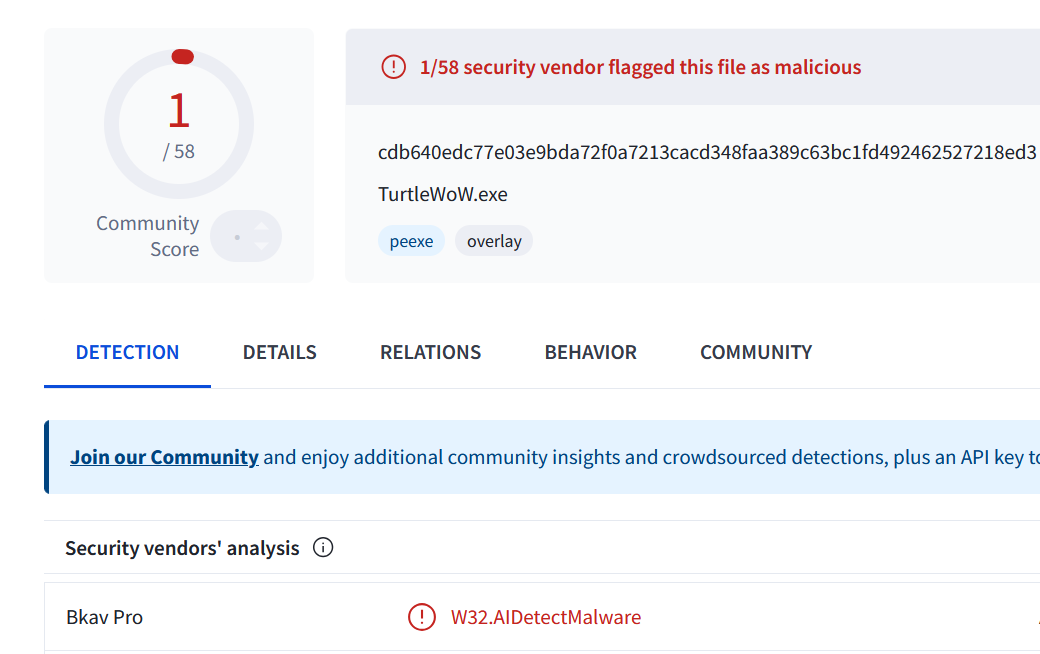
Task: Switch to the BEHAVIOR tab
Action: (590, 352)
